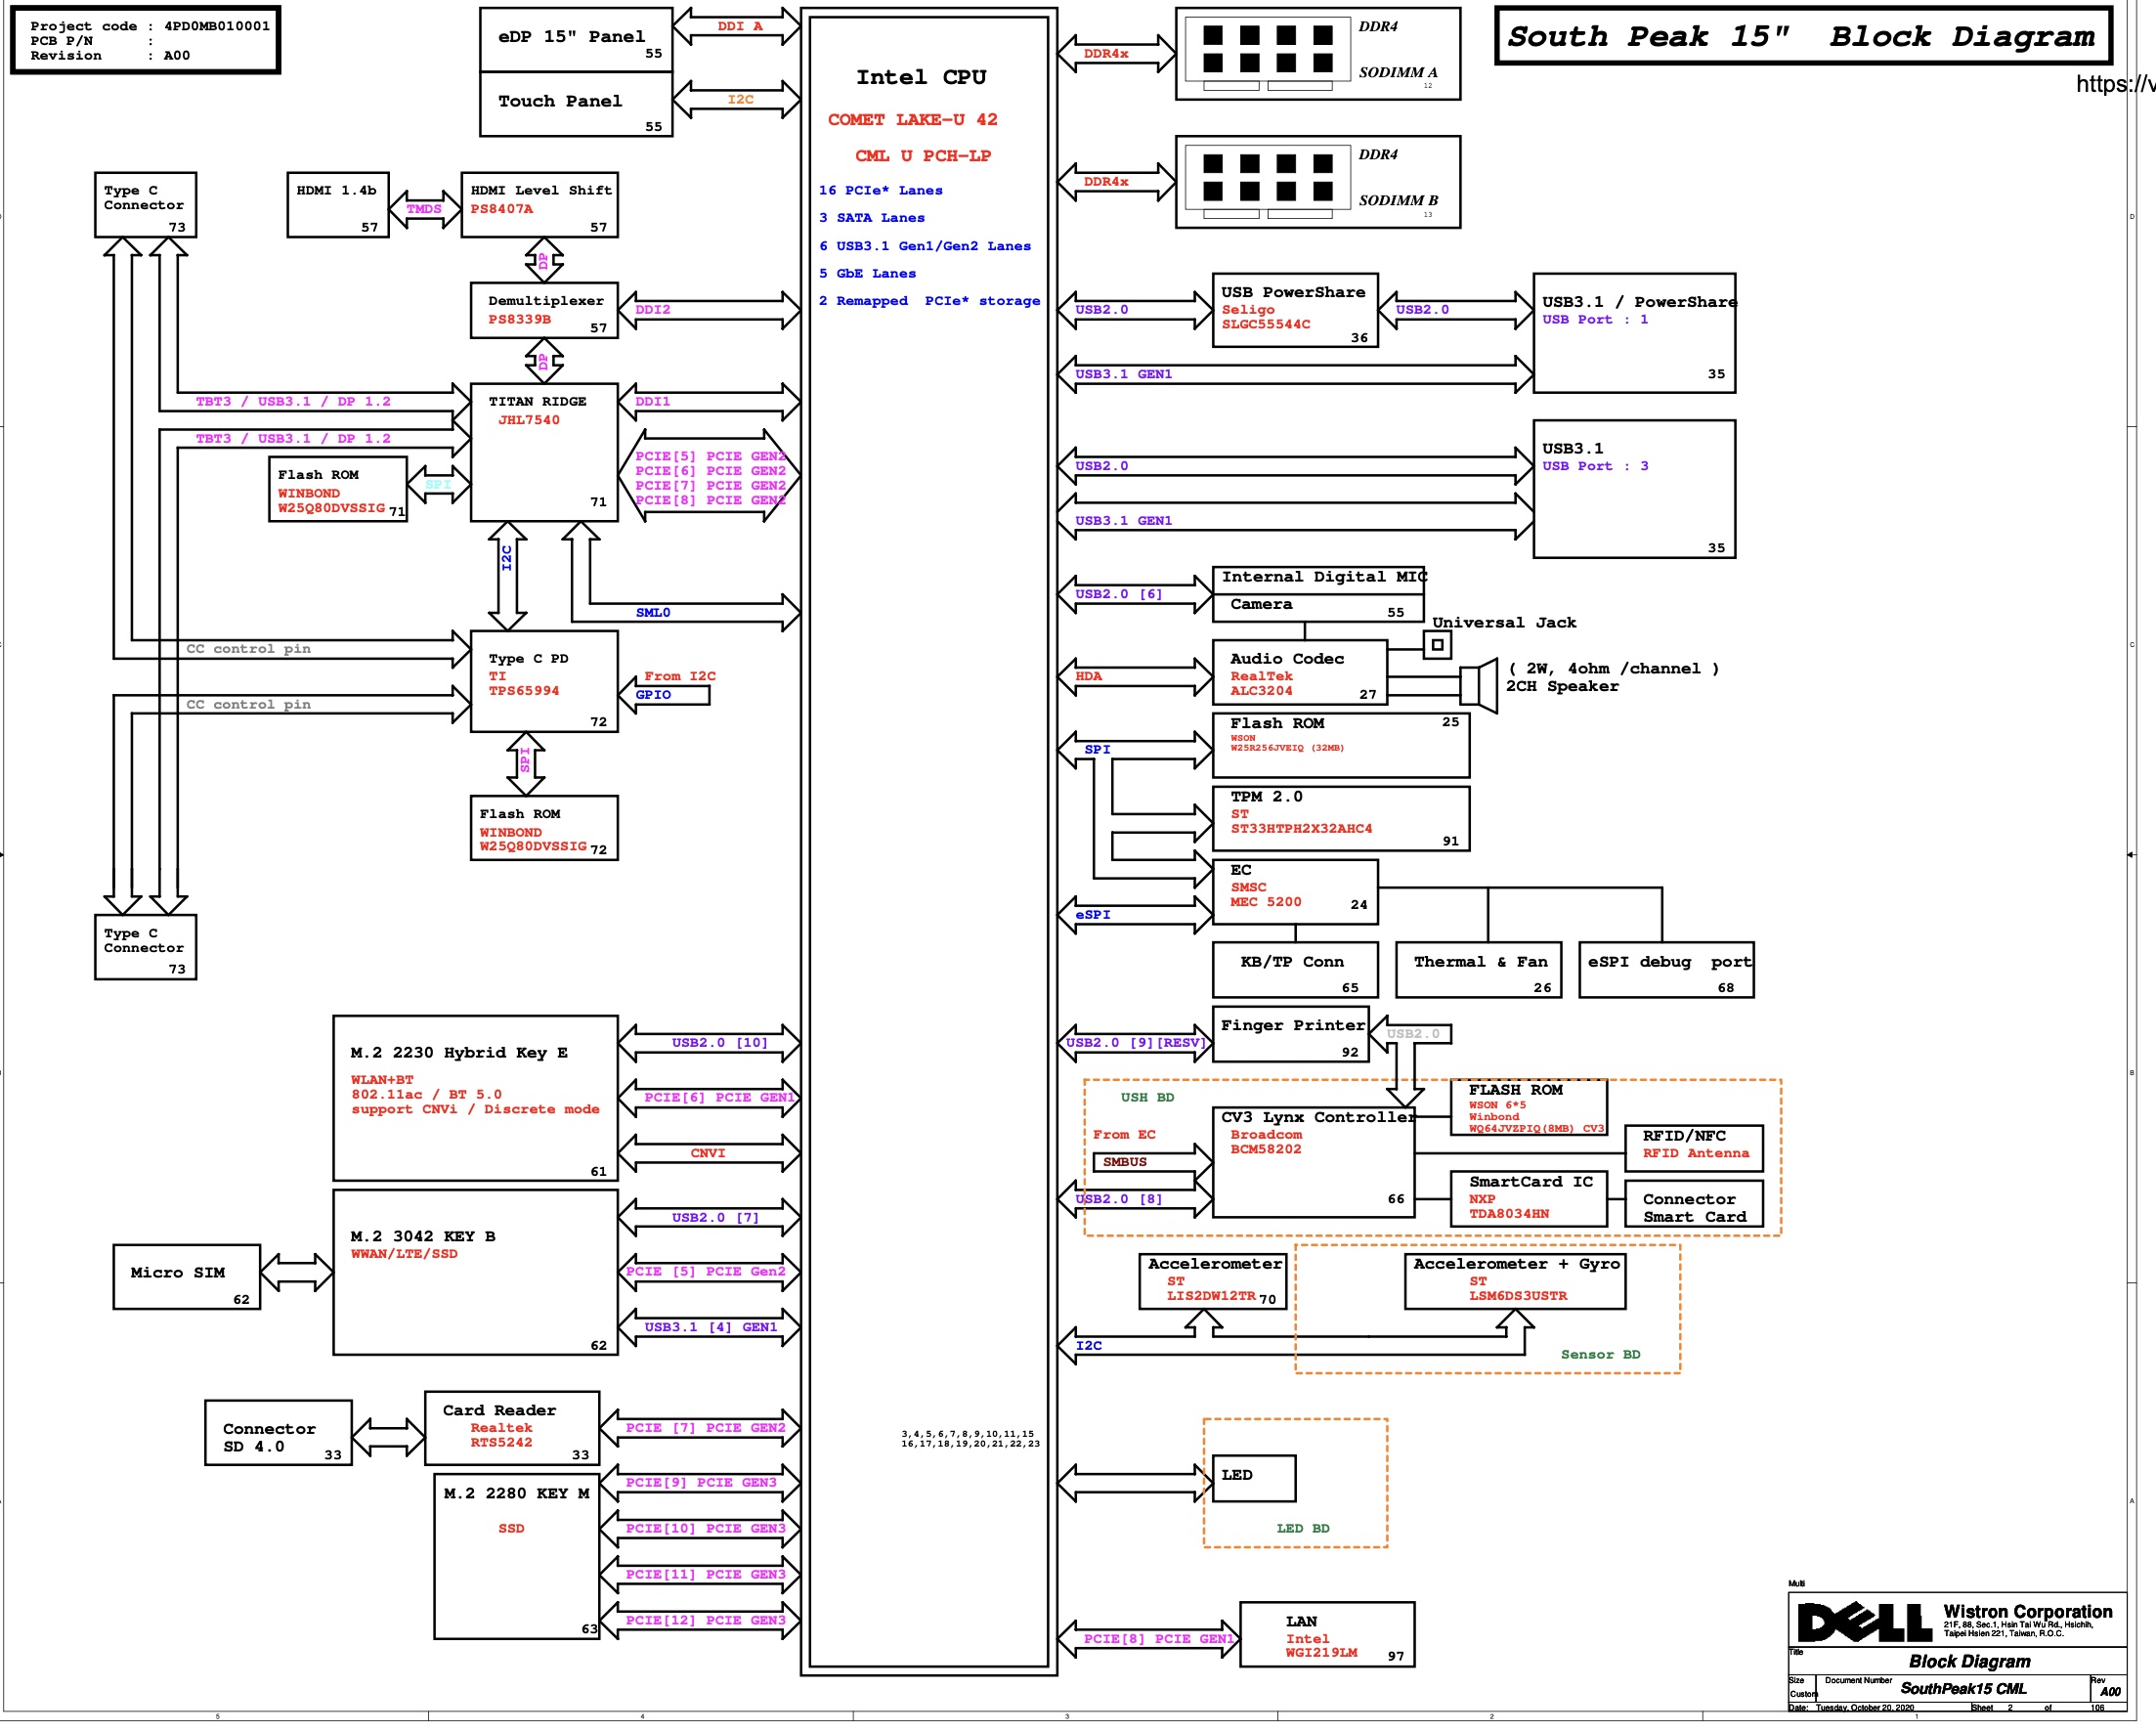
Task: Select the Type C PD TPS65994 block
Action: [x=544, y=681]
